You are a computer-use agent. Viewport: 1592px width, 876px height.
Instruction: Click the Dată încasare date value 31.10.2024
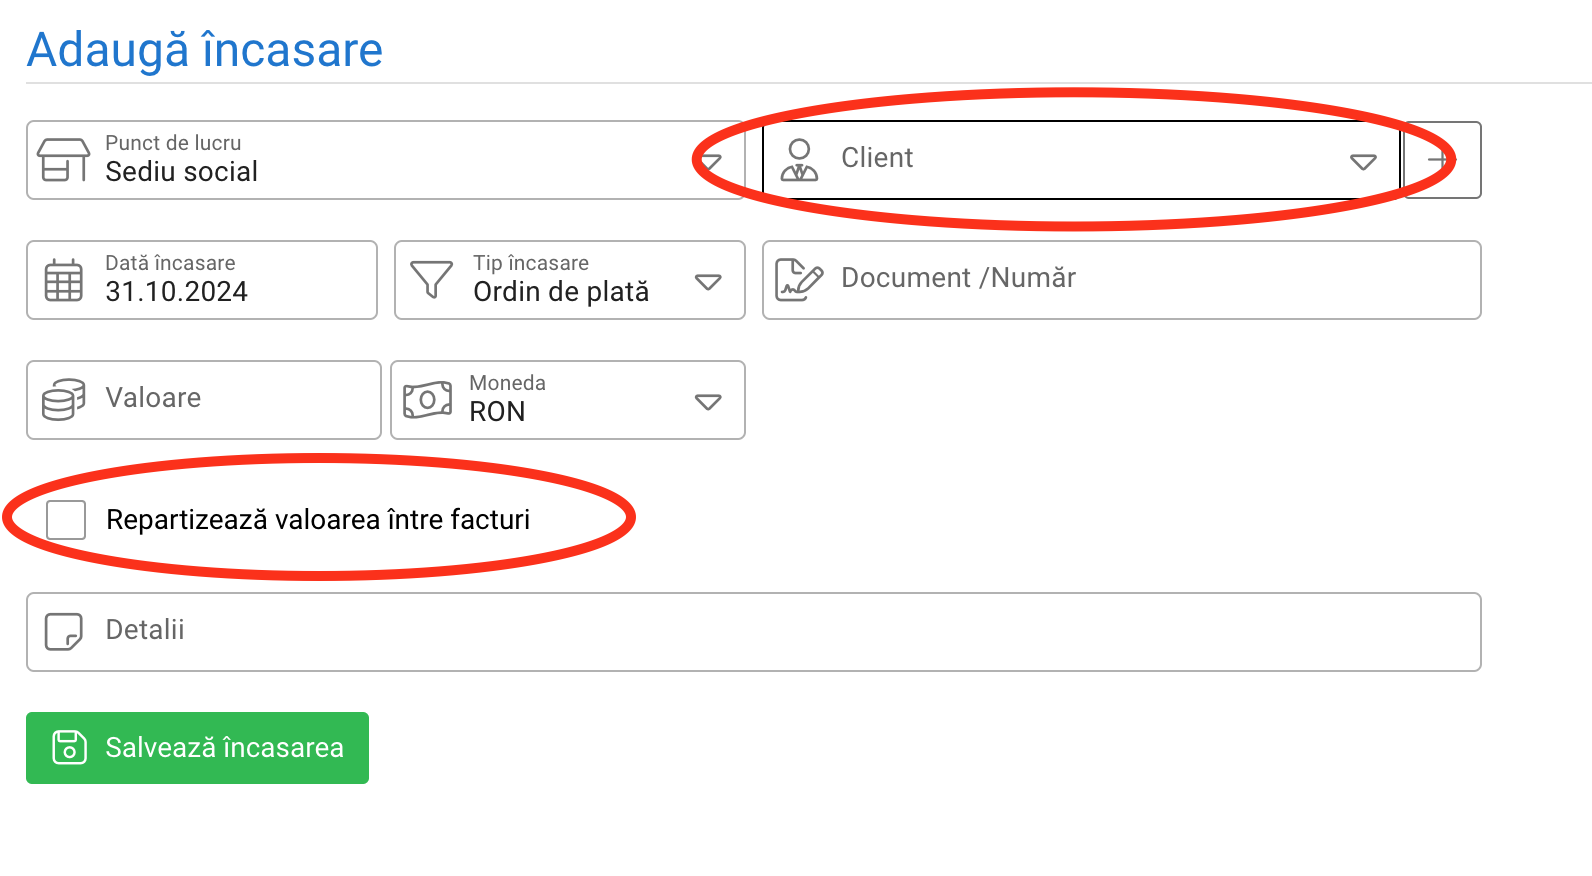pyautogui.click(x=177, y=292)
